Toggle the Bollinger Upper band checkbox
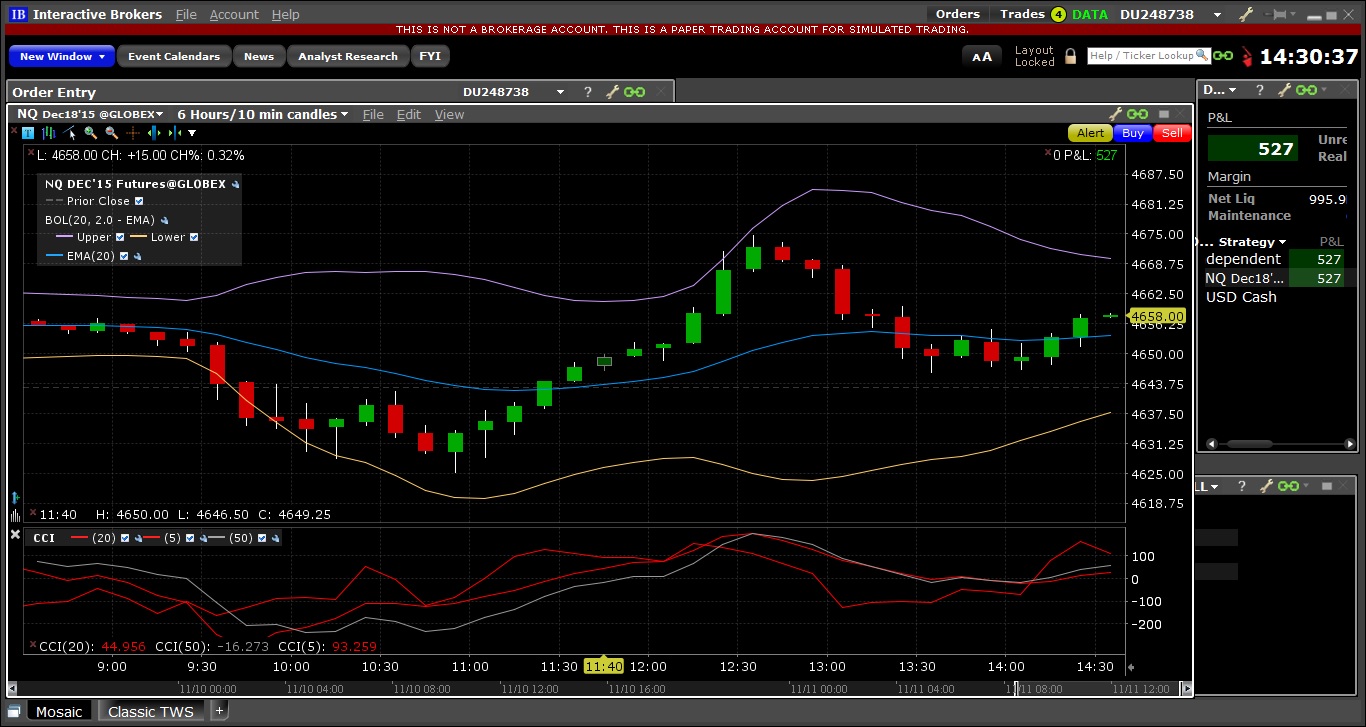 tap(120, 237)
